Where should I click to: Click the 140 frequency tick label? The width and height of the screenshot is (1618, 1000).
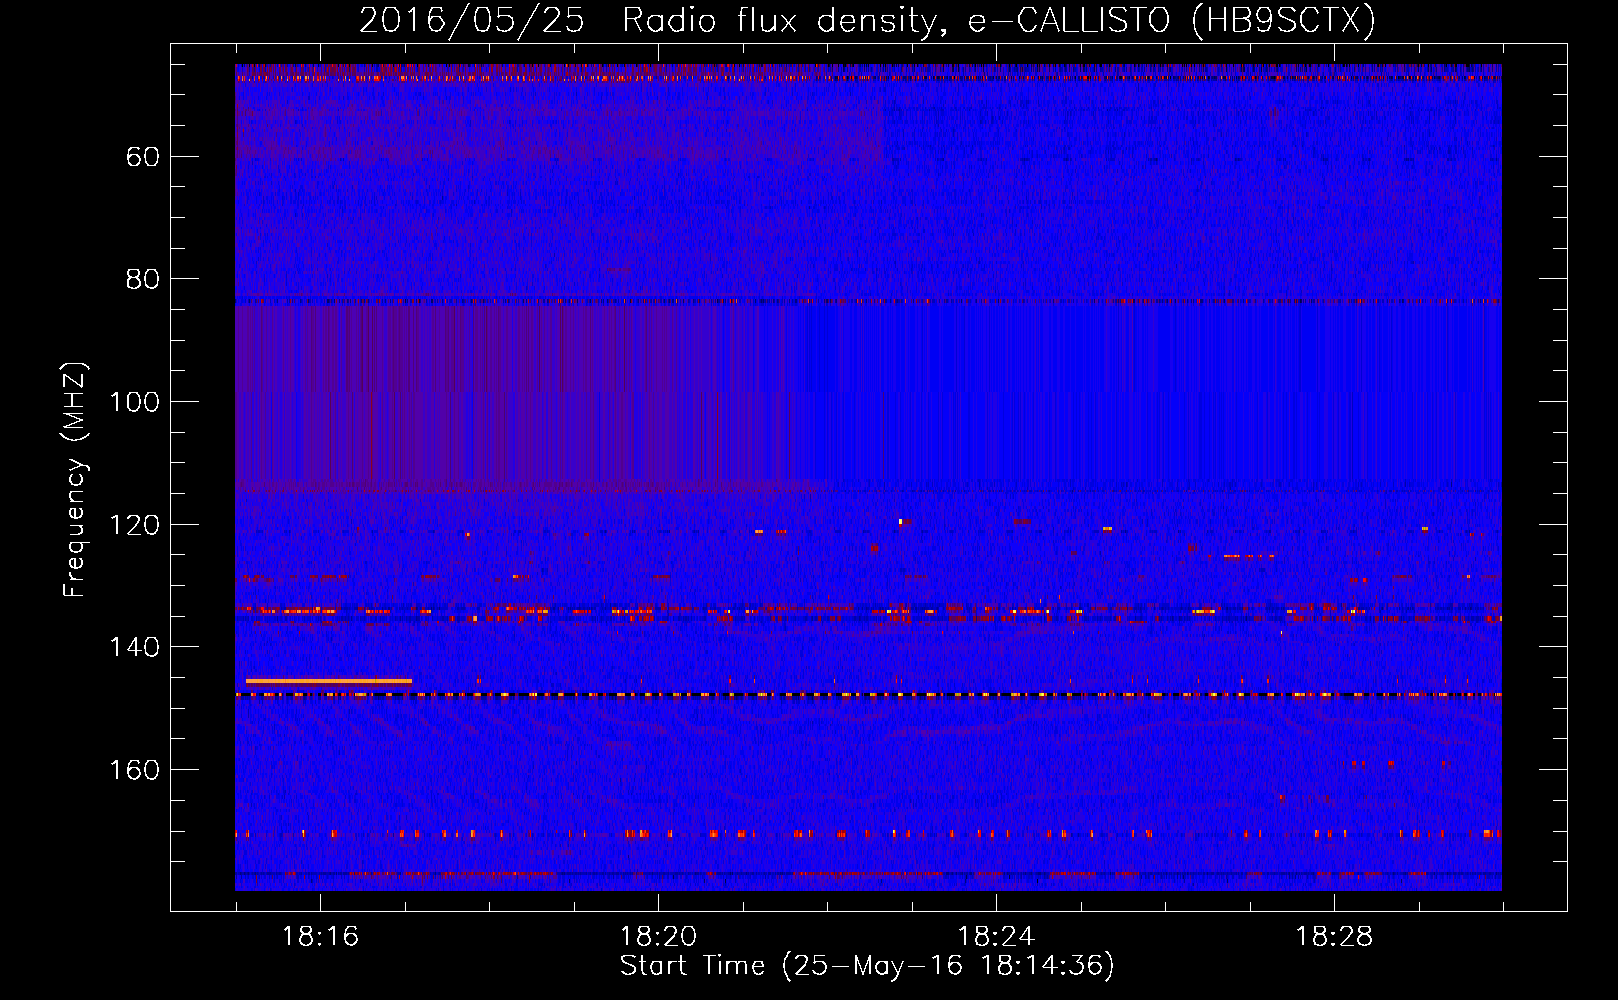pyautogui.click(x=135, y=647)
